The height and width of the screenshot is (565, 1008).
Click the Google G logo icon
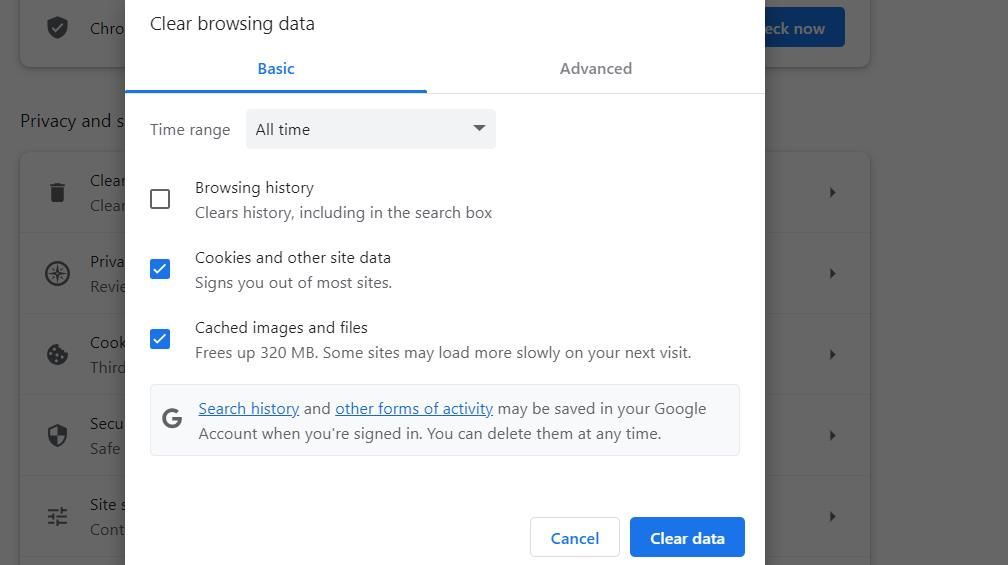[172, 419]
